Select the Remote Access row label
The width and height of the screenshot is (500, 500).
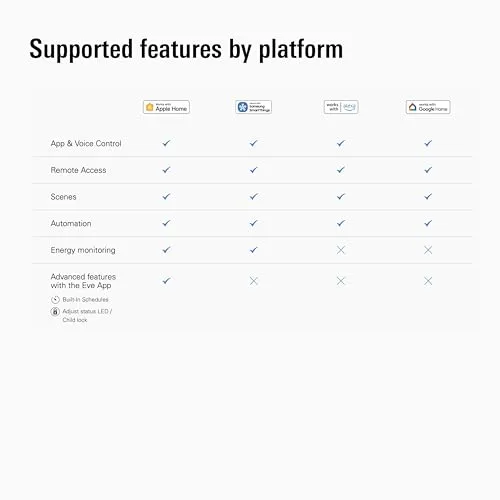pyautogui.click(x=78, y=170)
